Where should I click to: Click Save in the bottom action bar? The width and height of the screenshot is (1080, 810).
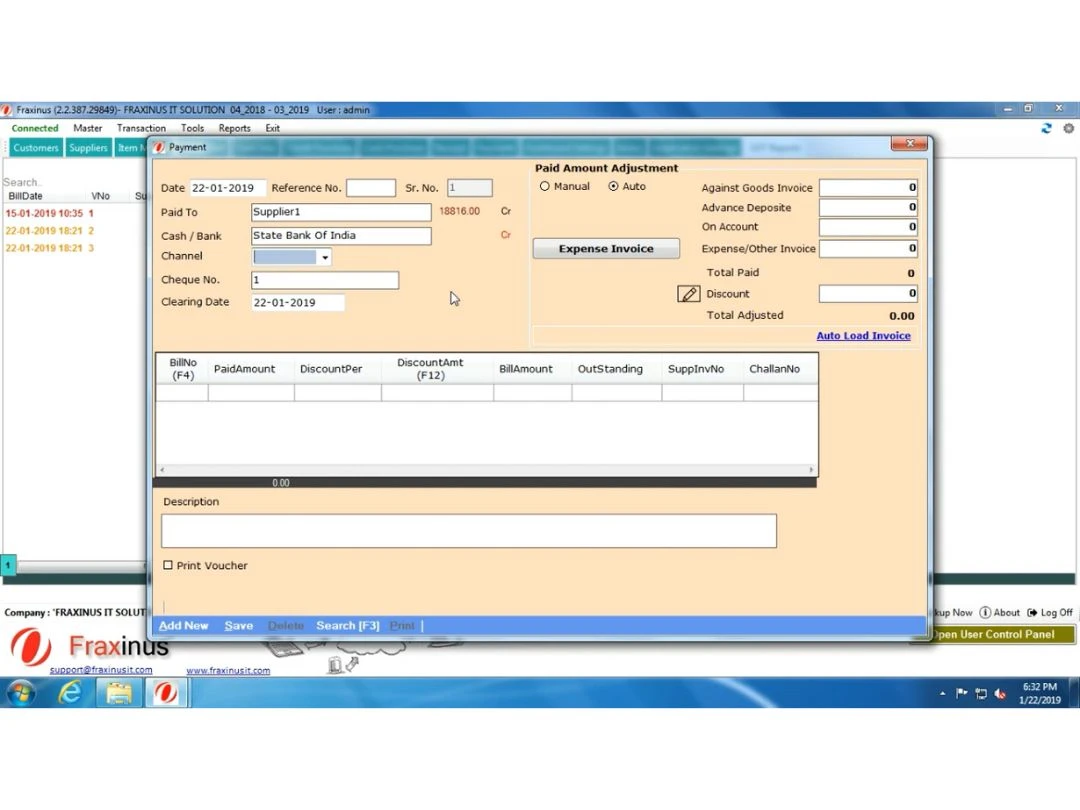[238, 626]
